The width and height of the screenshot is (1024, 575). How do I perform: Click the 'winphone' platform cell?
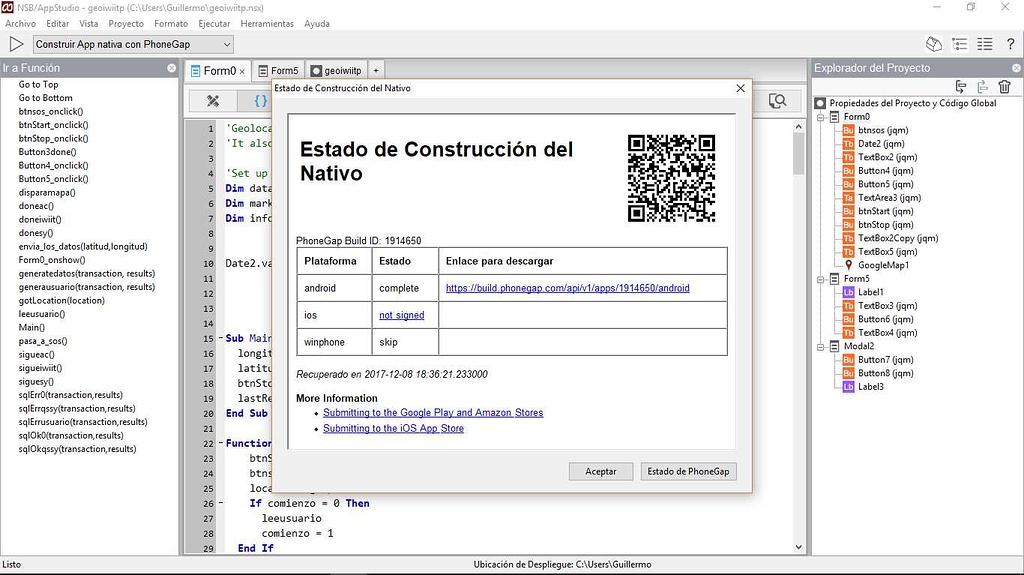click(334, 342)
